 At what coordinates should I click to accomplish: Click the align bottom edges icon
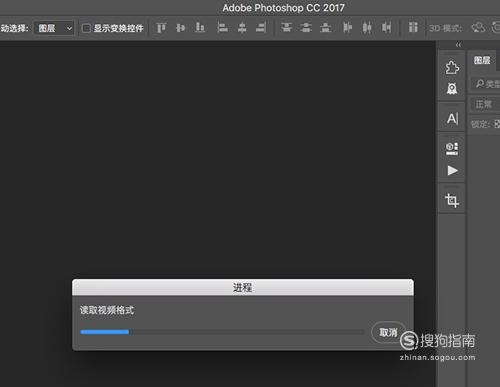coord(200,28)
